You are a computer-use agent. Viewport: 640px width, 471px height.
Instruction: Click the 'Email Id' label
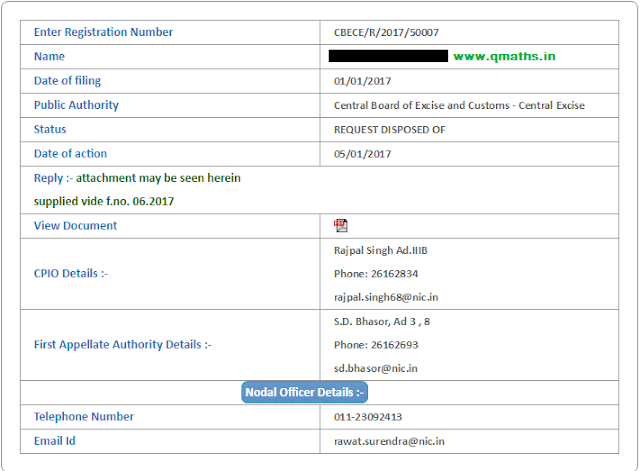point(55,441)
